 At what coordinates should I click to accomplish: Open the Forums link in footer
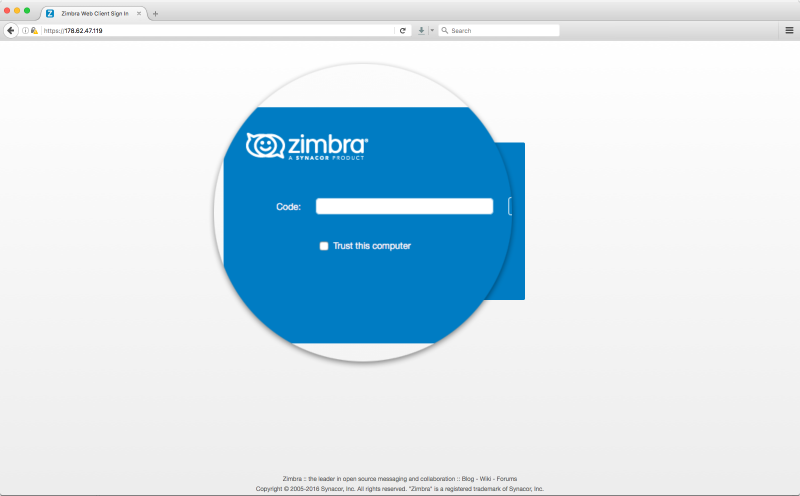pos(507,479)
